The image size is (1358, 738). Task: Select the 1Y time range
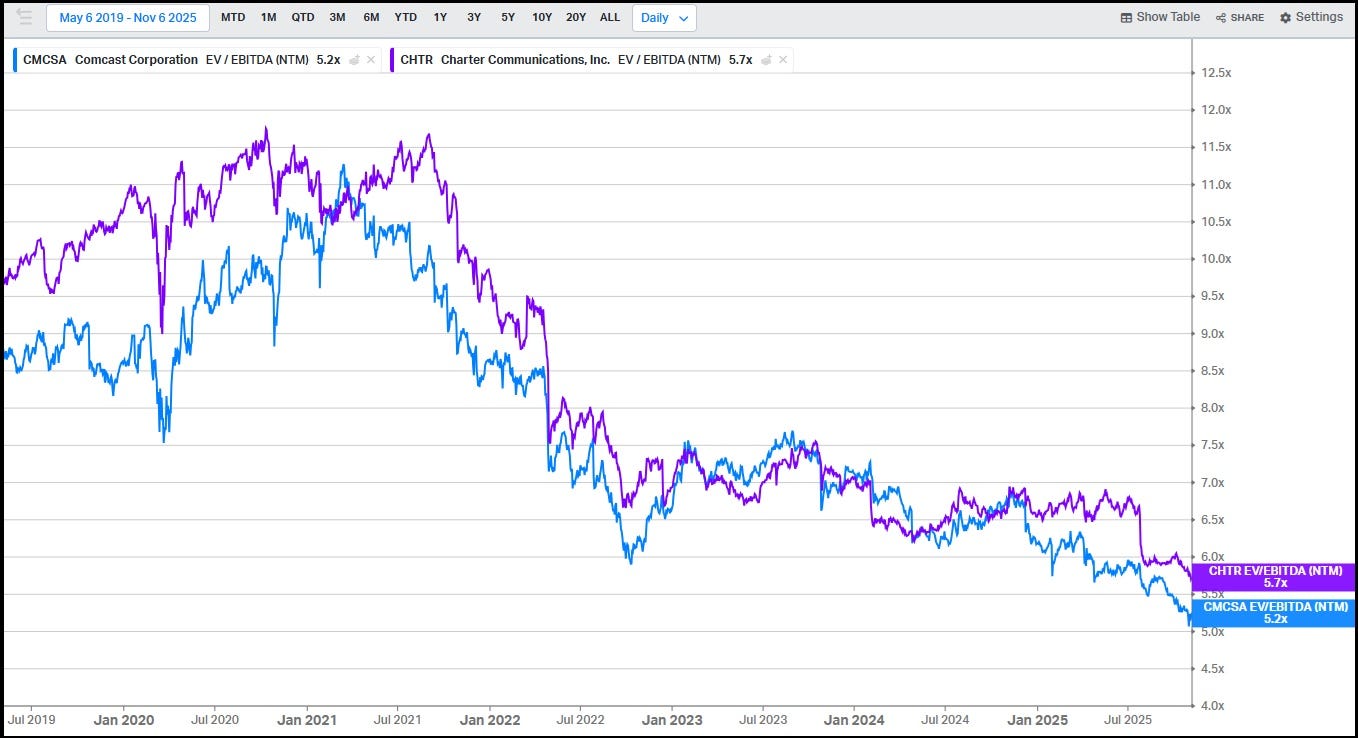[x=440, y=18]
